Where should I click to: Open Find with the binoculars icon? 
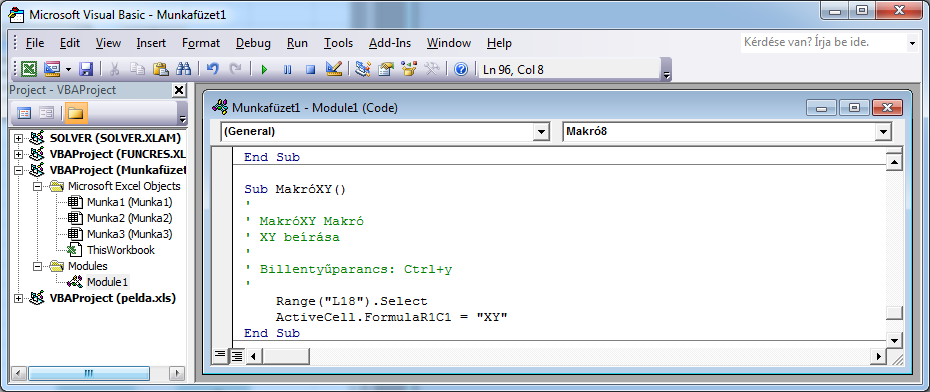click(183, 69)
